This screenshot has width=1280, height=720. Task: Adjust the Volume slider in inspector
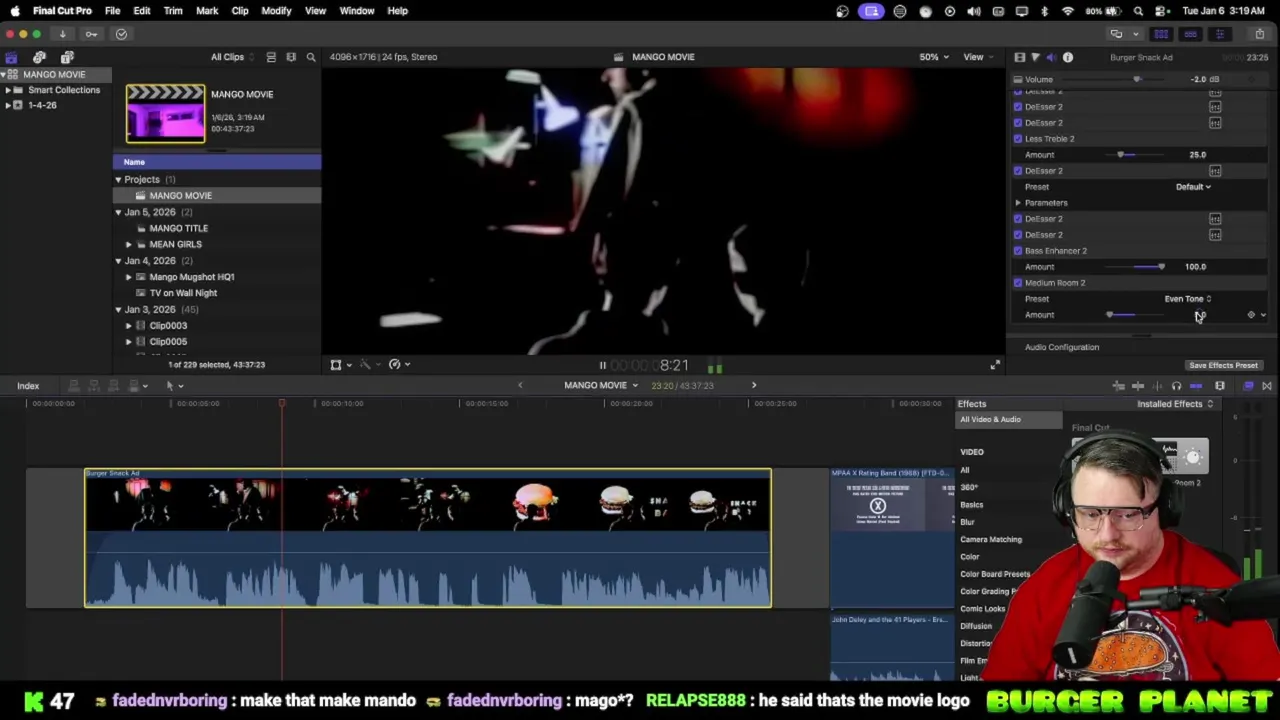pos(1138,80)
